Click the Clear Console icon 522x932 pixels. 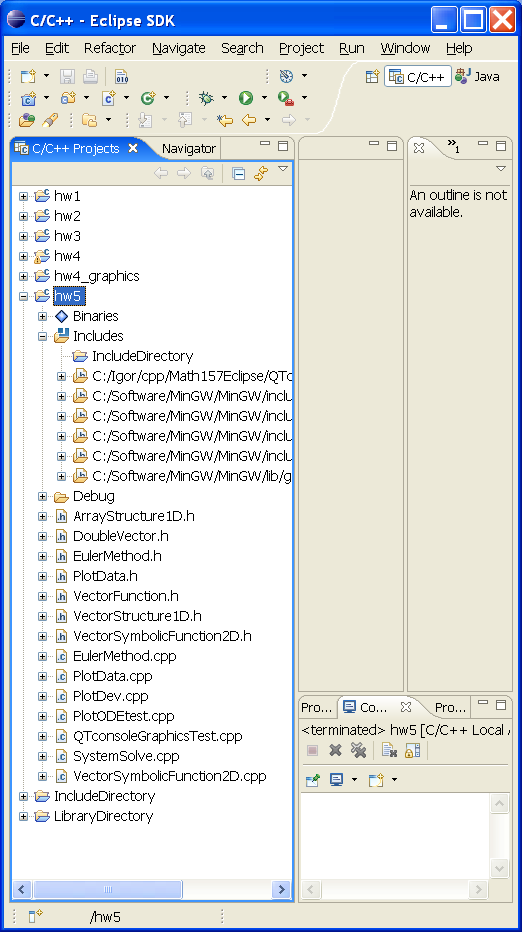pyautogui.click(x=389, y=751)
